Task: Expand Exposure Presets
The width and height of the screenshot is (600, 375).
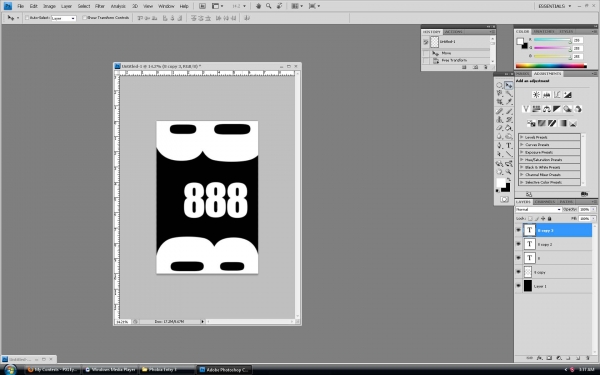Action: [x=522, y=152]
